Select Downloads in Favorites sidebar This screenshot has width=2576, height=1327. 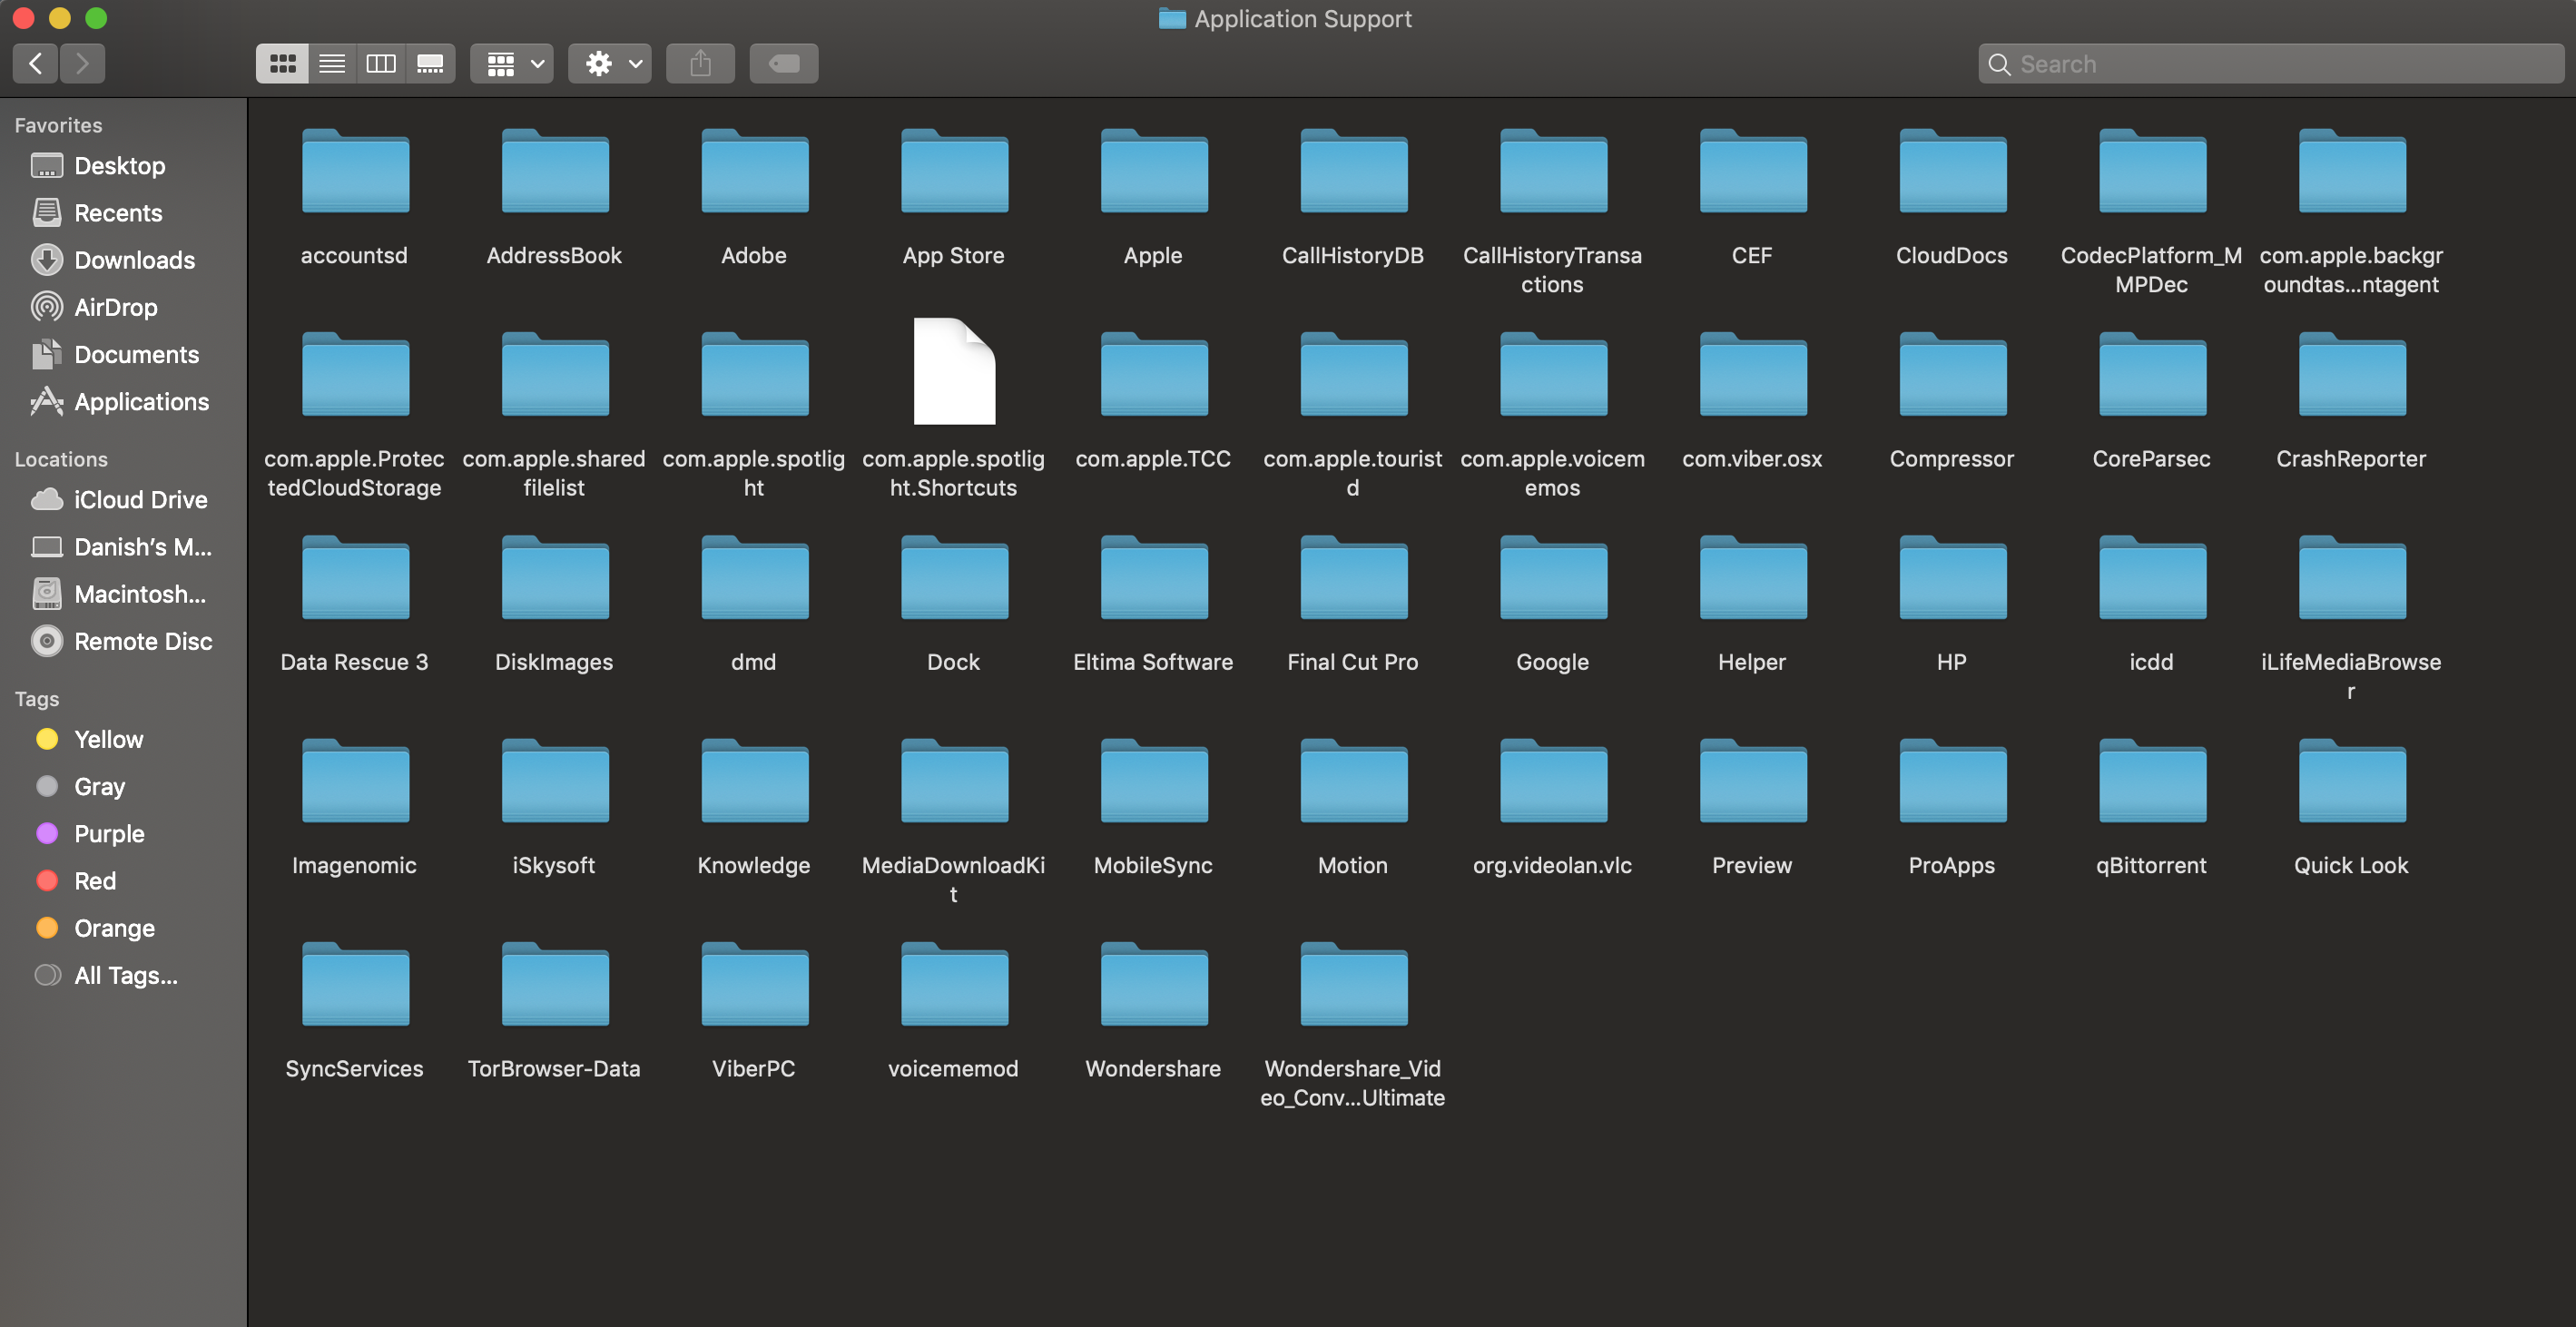[134, 260]
